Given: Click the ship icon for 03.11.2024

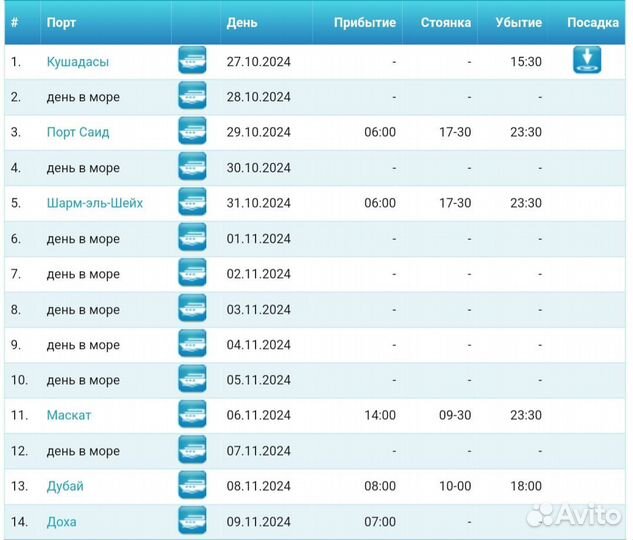Looking at the screenshot, I should click(x=192, y=308).
